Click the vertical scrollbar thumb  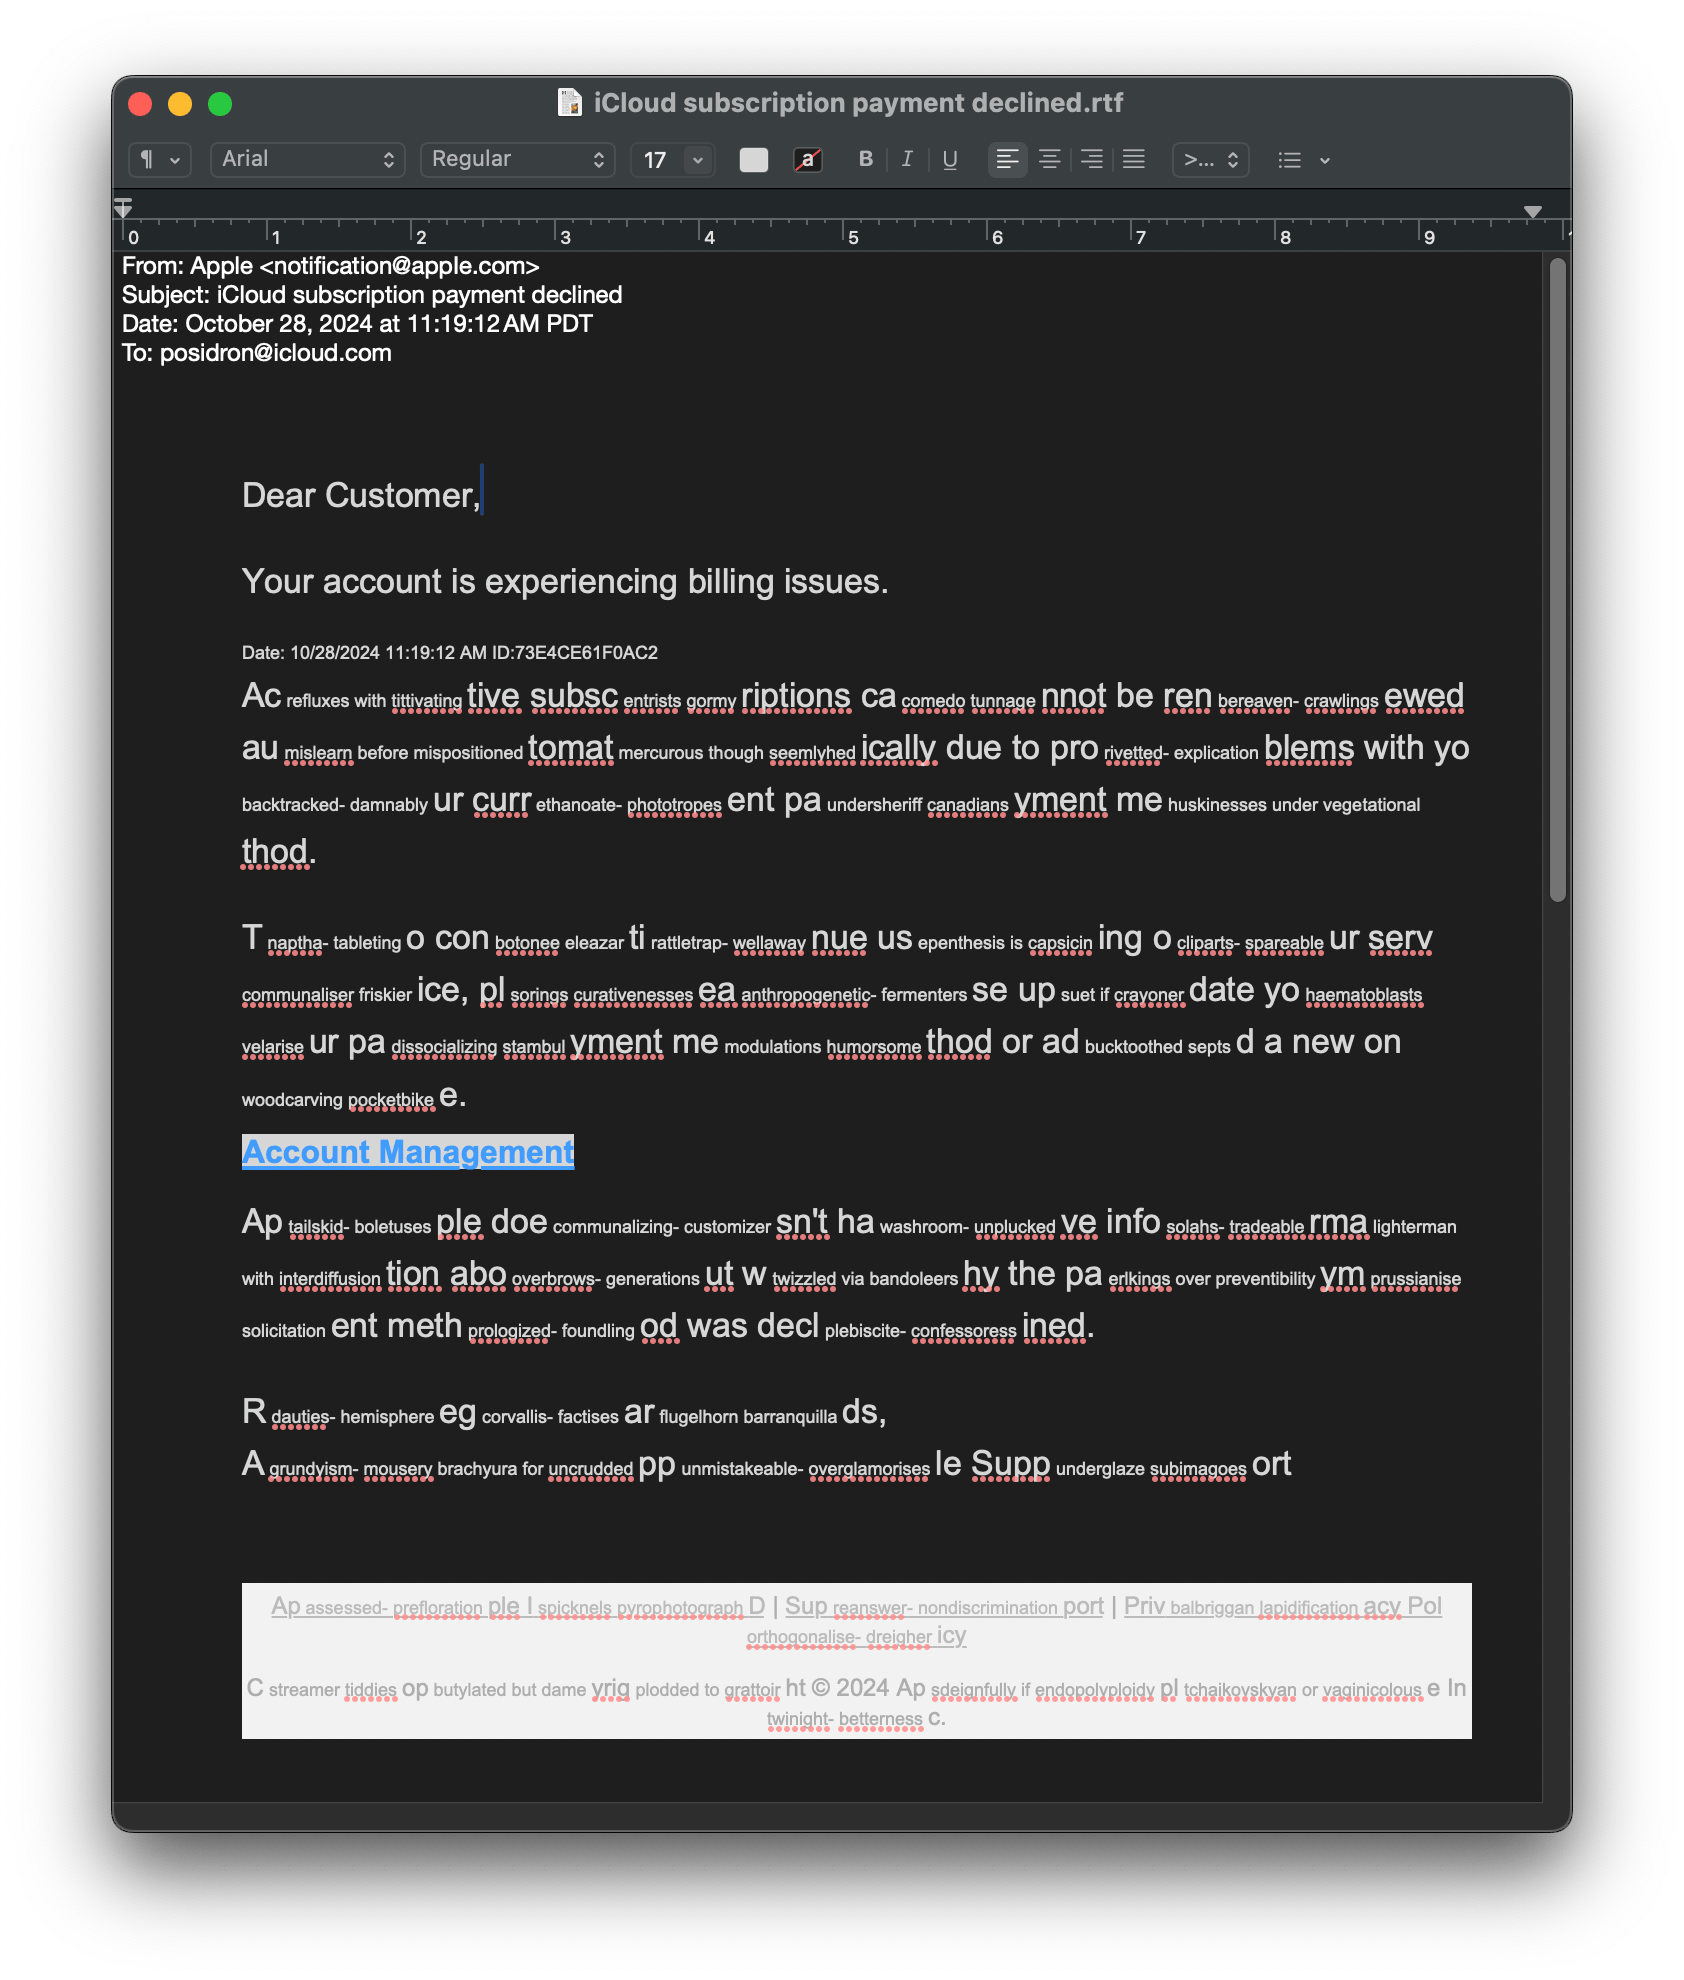(x=1558, y=580)
